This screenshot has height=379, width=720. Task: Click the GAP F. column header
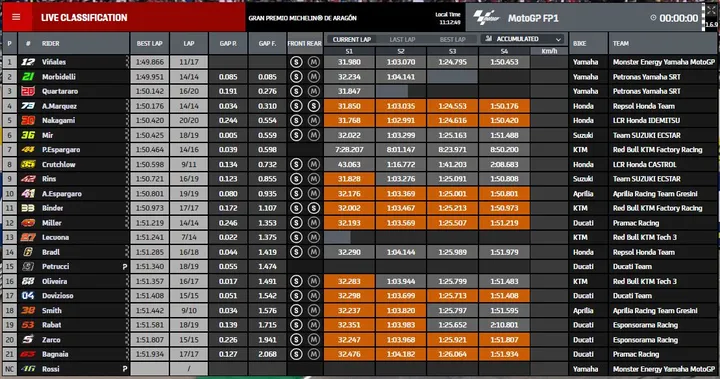pyautogui.click(x=267, y=44)
